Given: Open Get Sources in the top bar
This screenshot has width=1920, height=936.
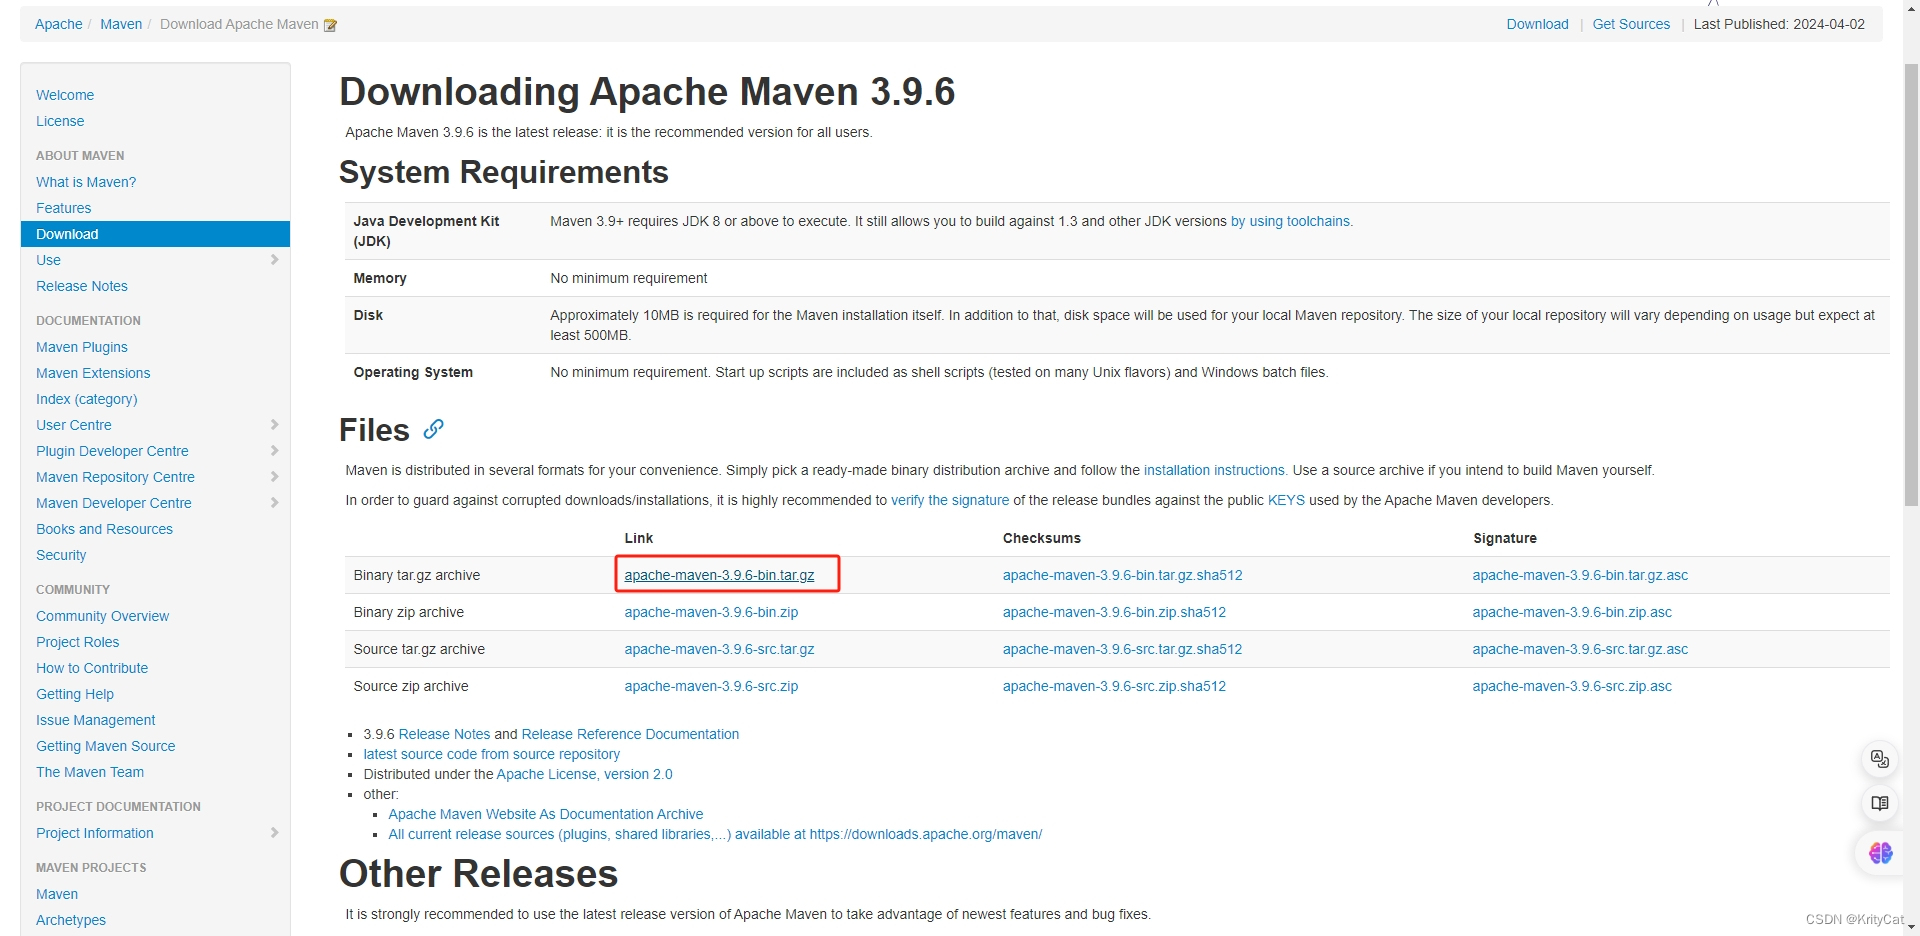Looking at the screenshot, I should coord(1631,24).
